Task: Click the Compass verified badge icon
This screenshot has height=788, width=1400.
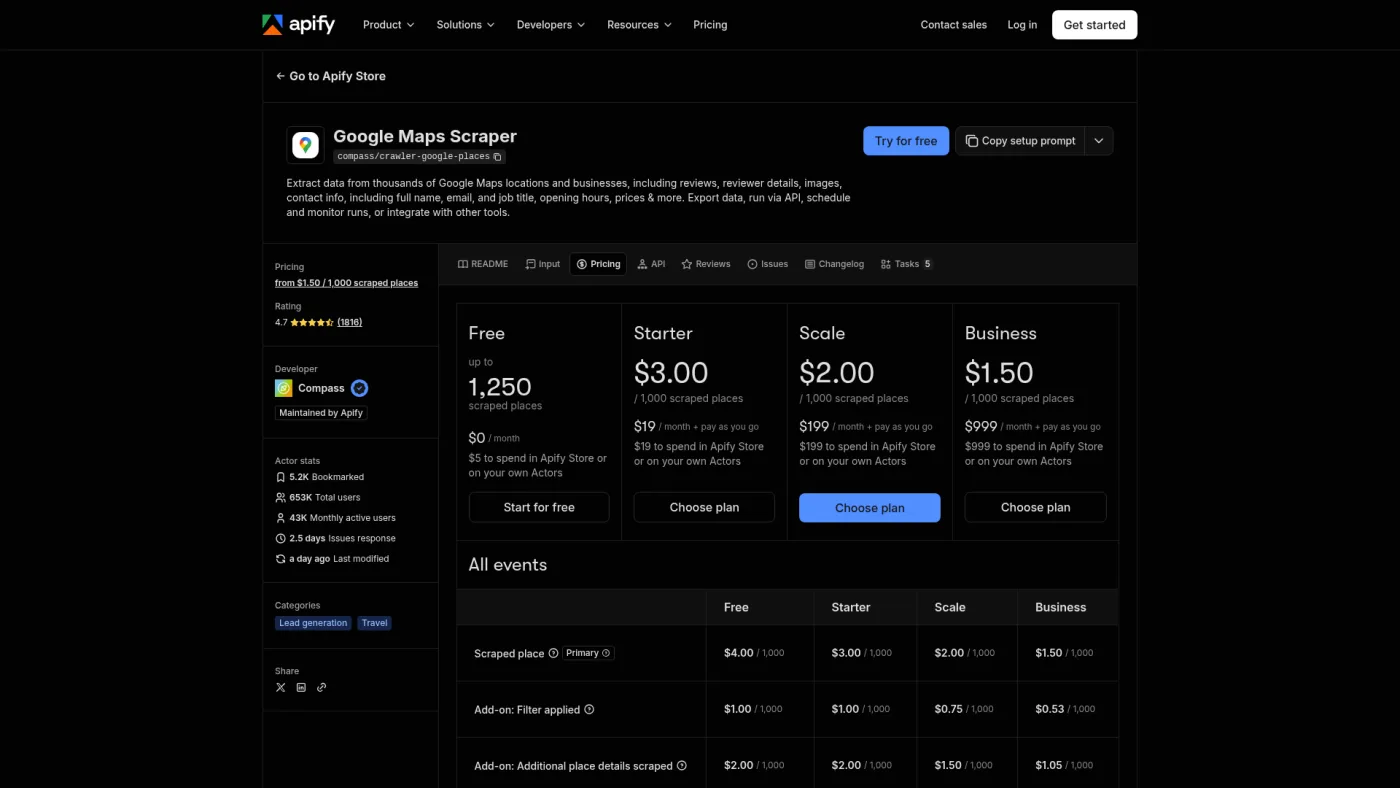Action: (359, 388)
